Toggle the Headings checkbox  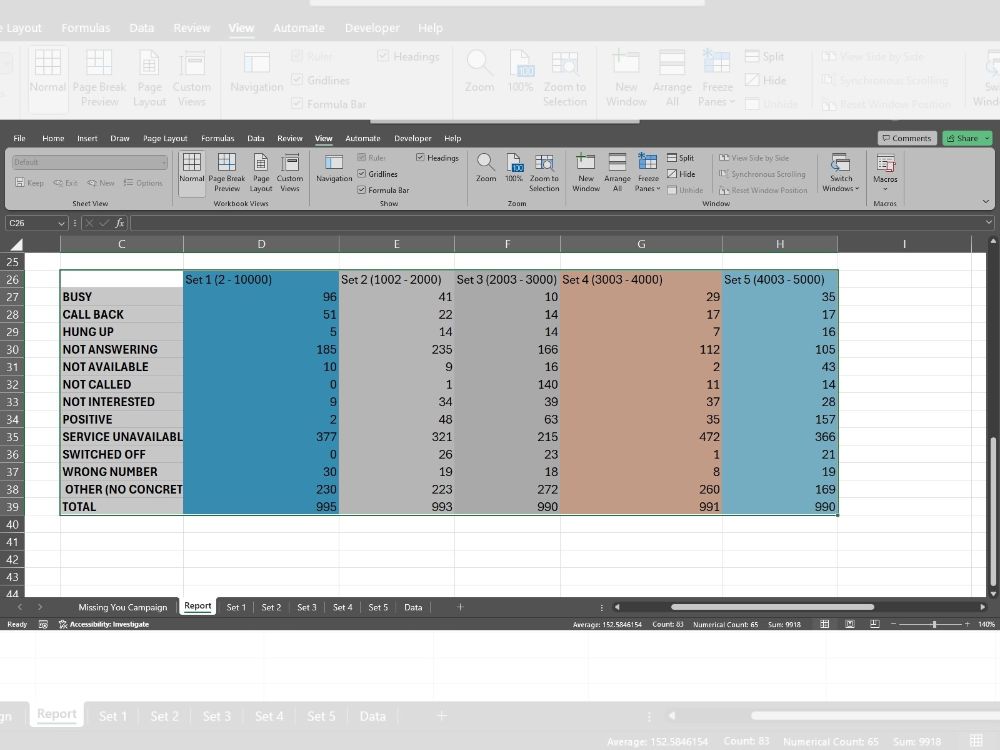420,158
